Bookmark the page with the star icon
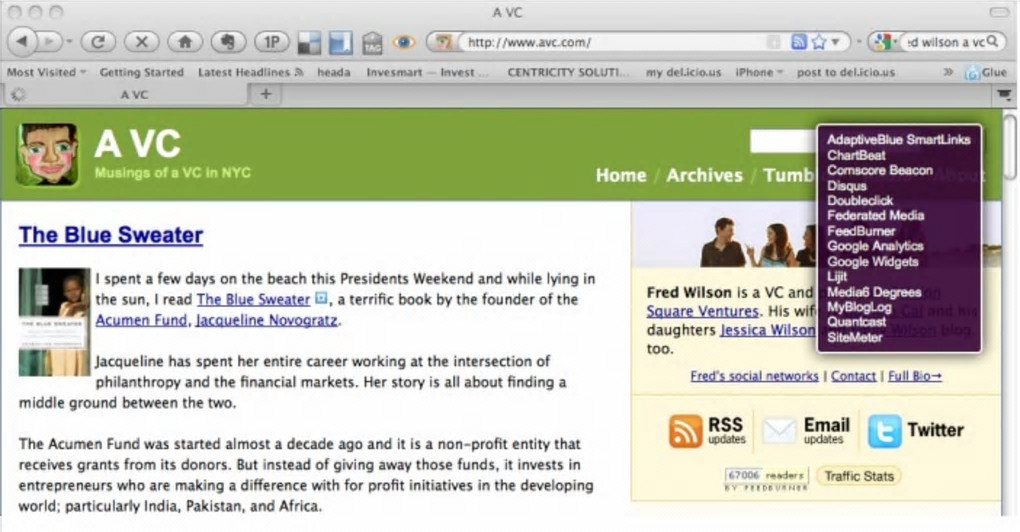 click(819, 42)
